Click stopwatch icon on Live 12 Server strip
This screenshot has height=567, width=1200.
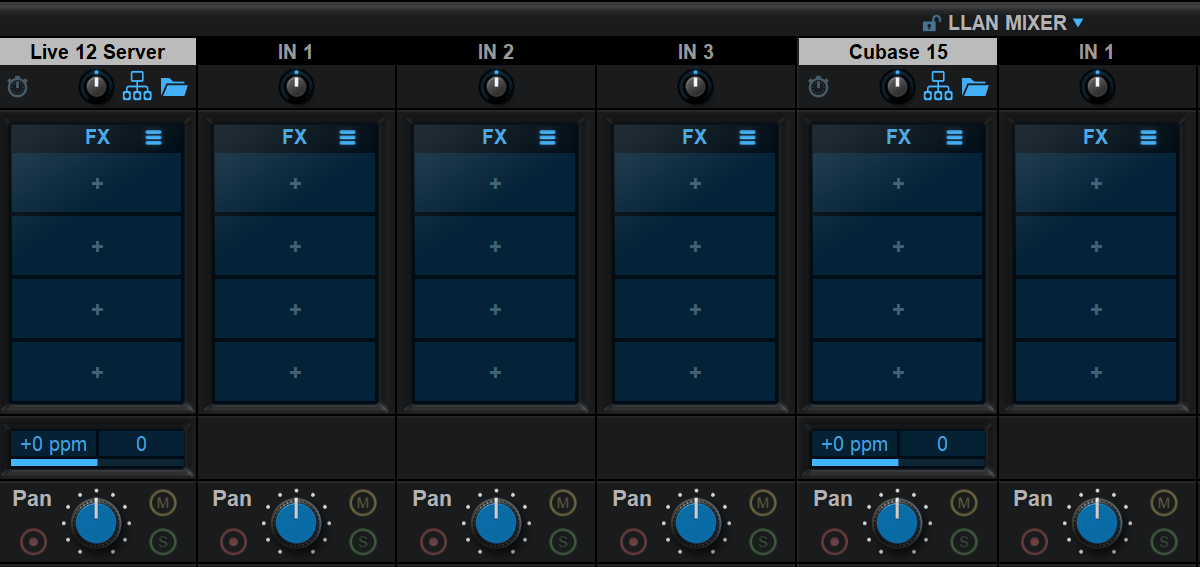click(18, 88)
